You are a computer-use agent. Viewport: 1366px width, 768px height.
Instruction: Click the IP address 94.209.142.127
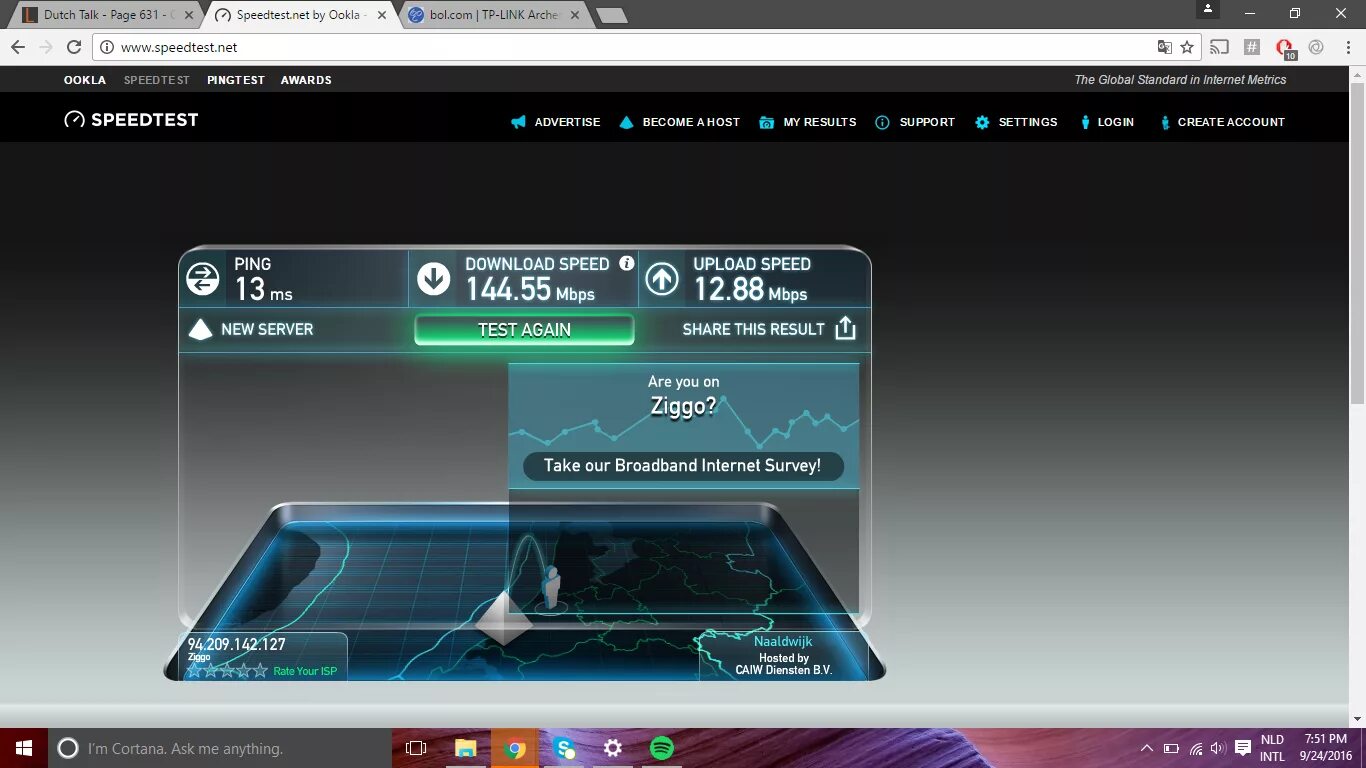point(237,644)
